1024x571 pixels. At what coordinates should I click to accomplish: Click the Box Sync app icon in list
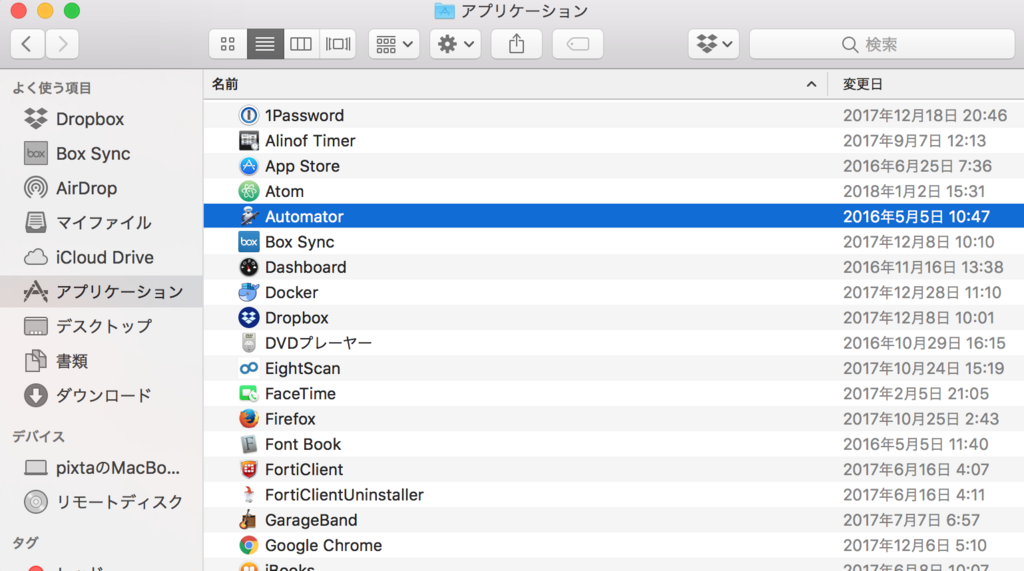(x=248, y=242)
